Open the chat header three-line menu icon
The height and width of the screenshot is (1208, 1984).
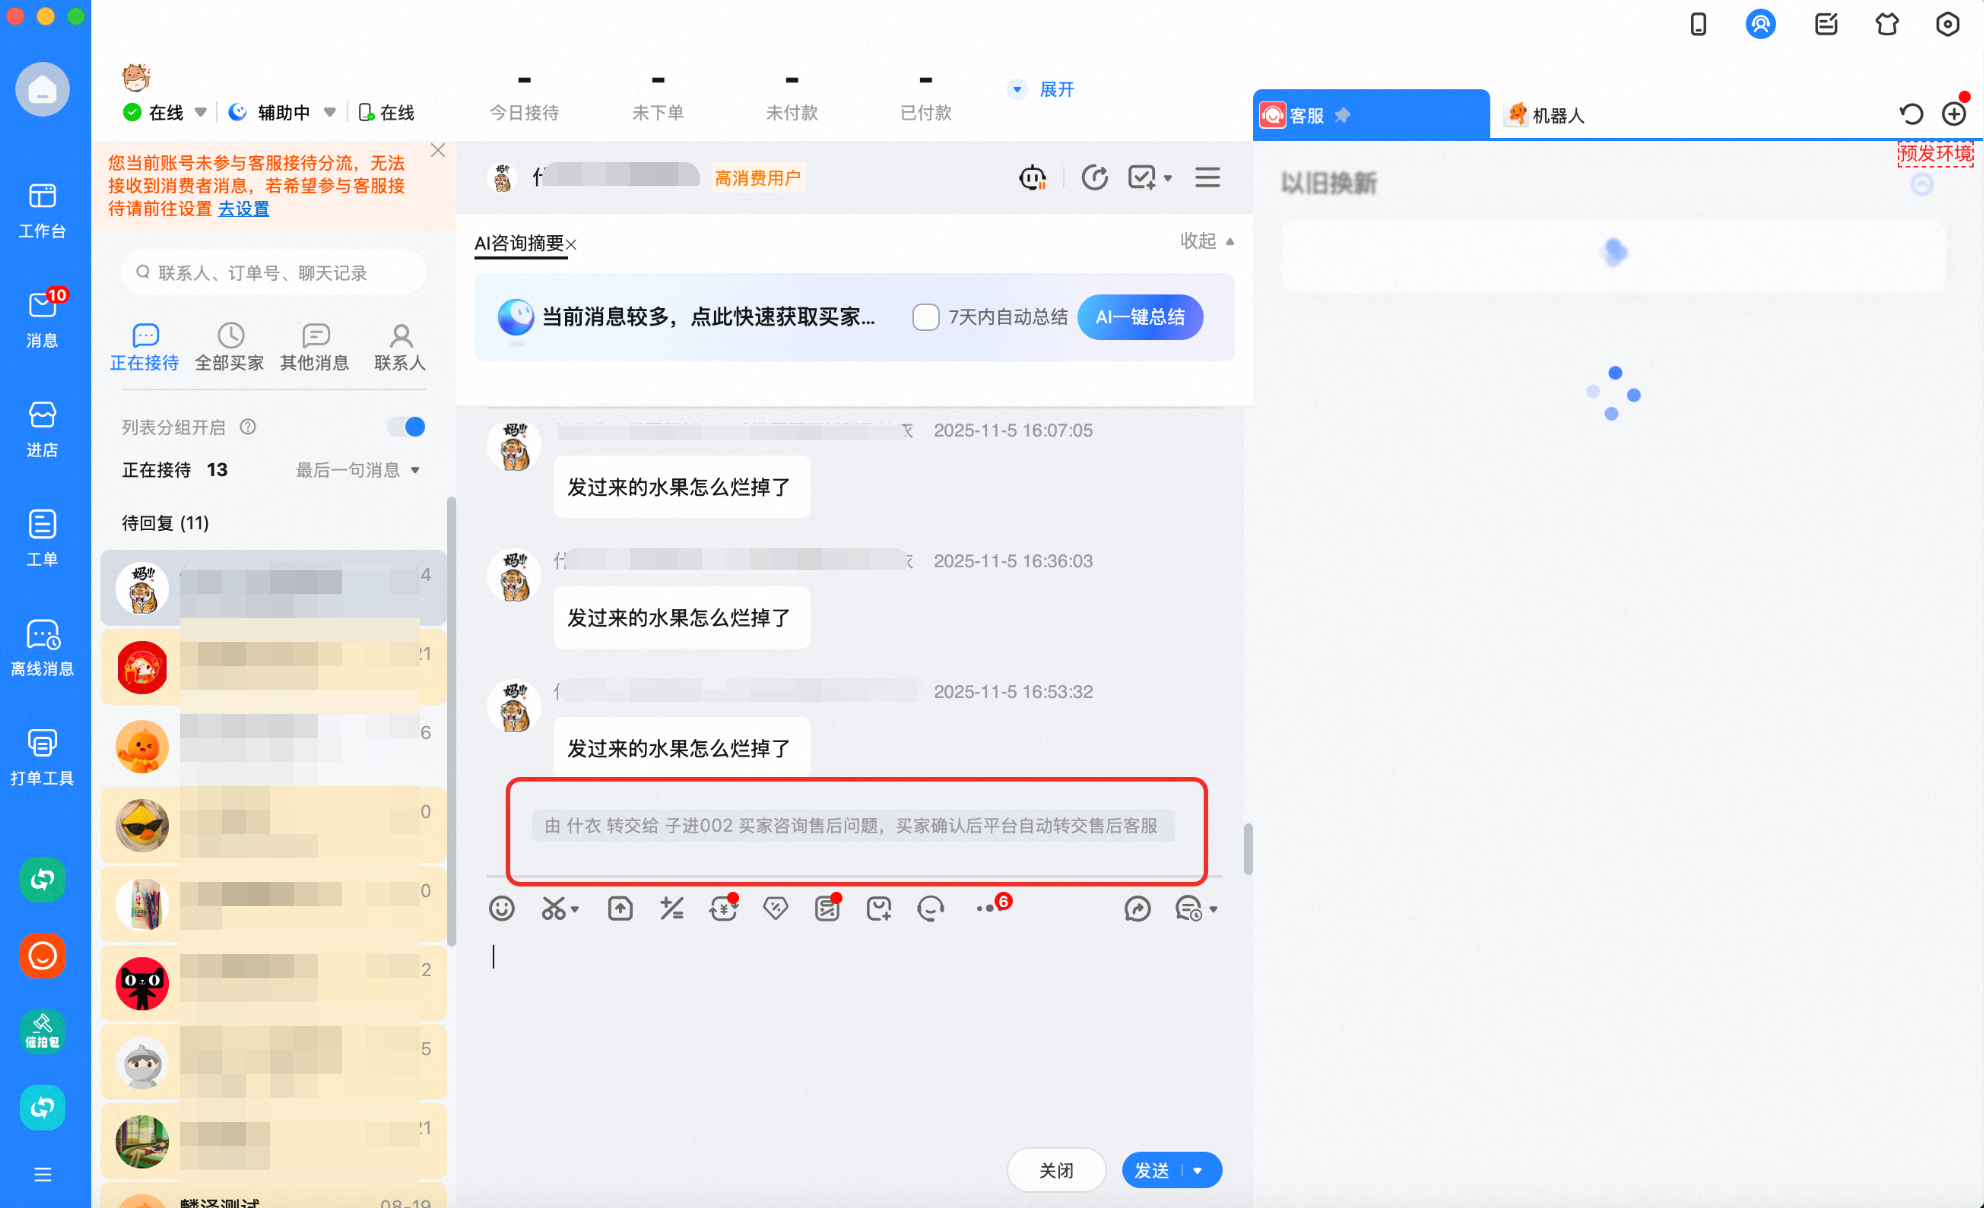[1207, 178]
